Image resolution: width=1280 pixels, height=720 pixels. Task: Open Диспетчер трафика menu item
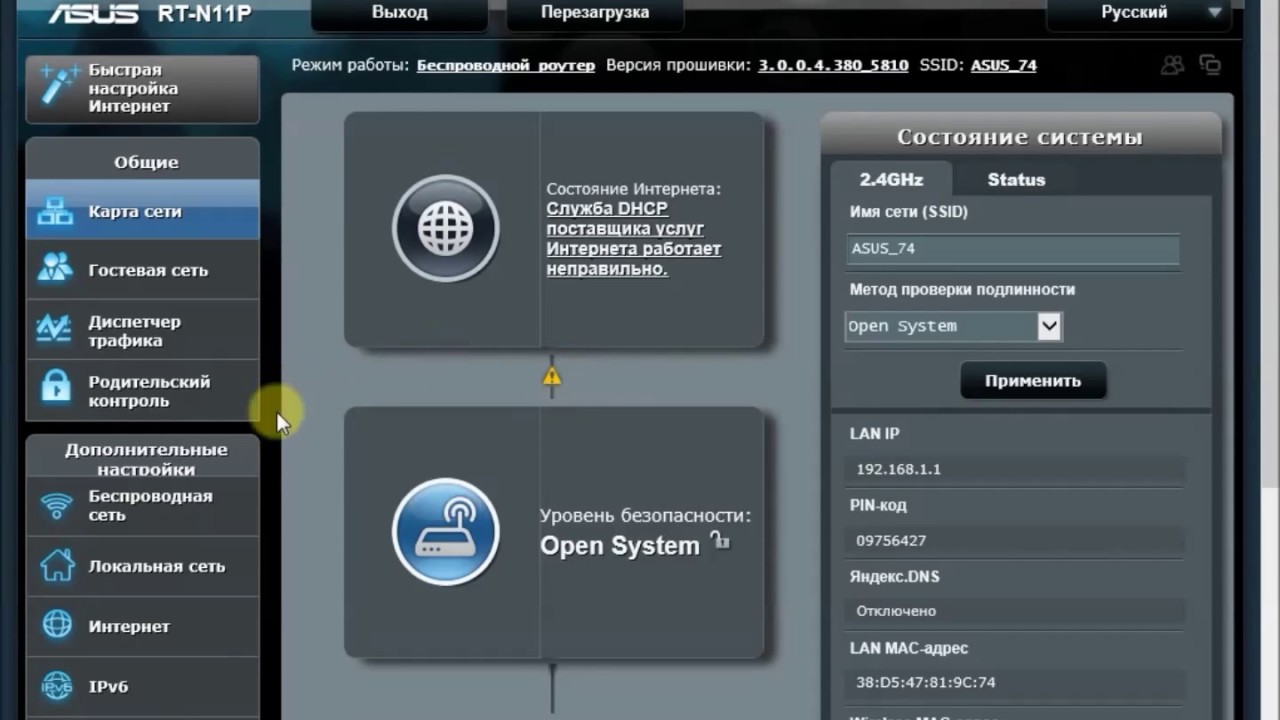[142, 331]
